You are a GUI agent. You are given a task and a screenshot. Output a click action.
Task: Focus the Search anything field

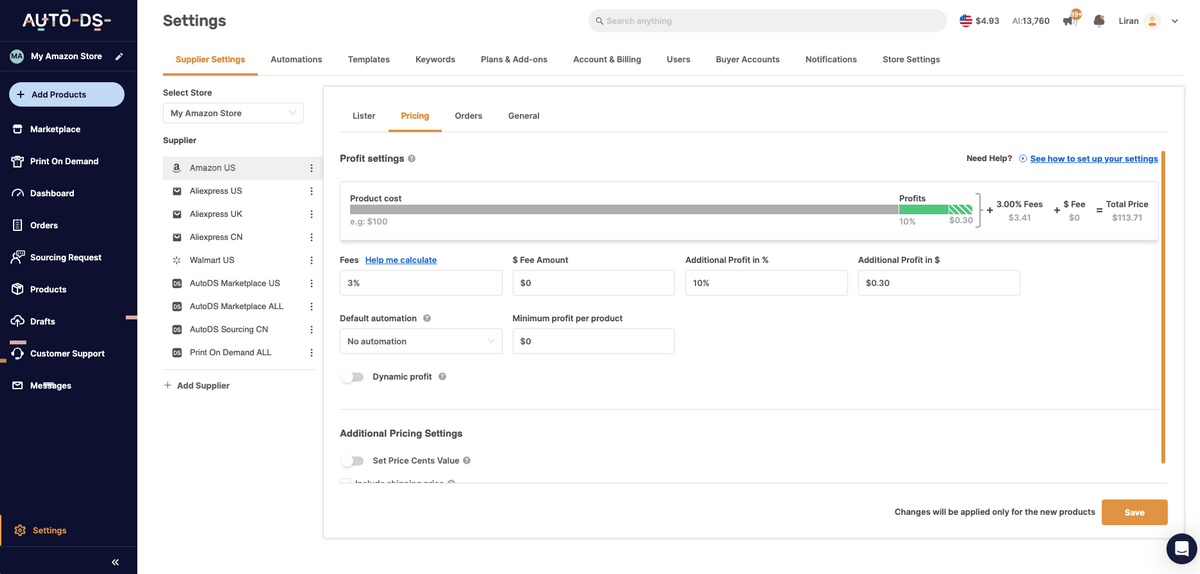(x=767, y=21)
